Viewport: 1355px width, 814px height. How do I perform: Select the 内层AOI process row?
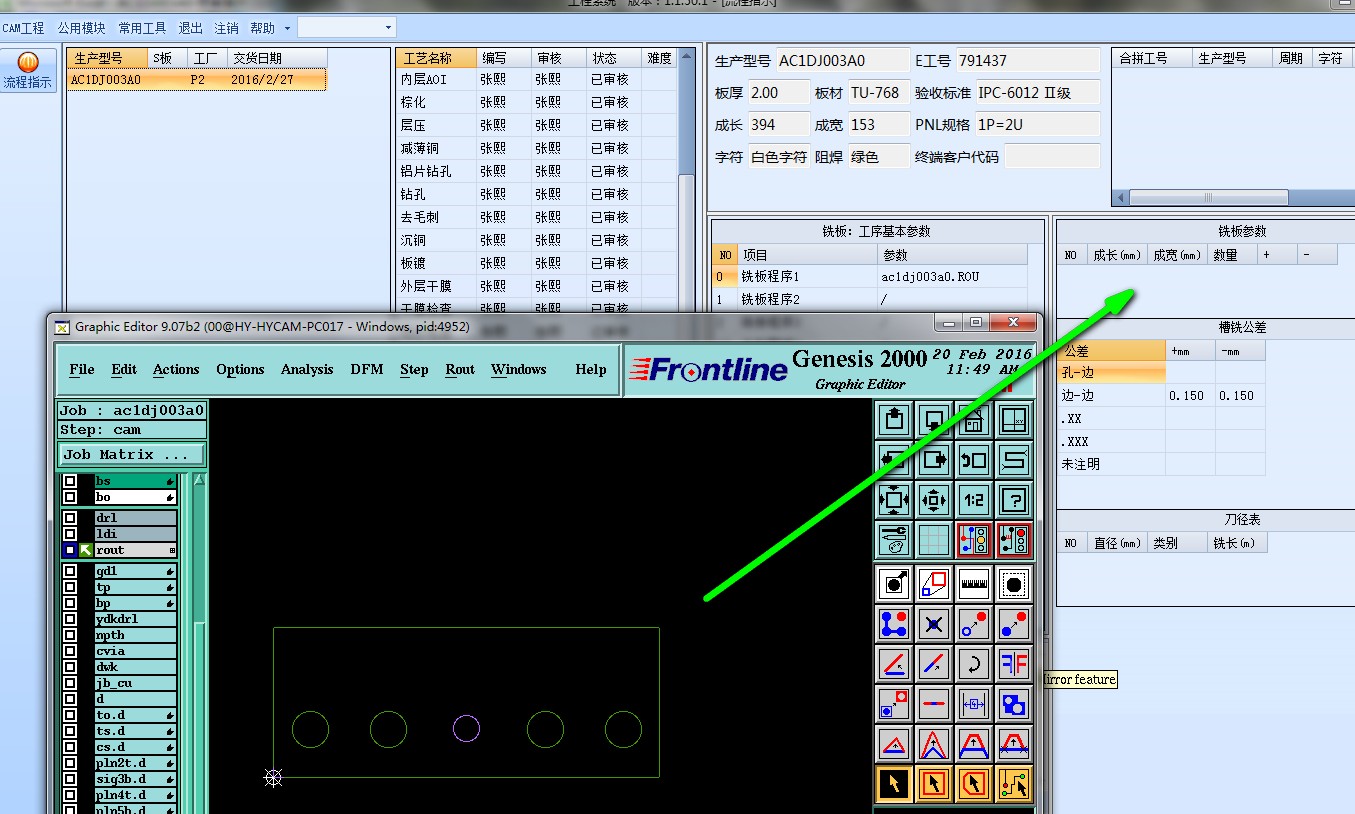click(x=537, y=79)
